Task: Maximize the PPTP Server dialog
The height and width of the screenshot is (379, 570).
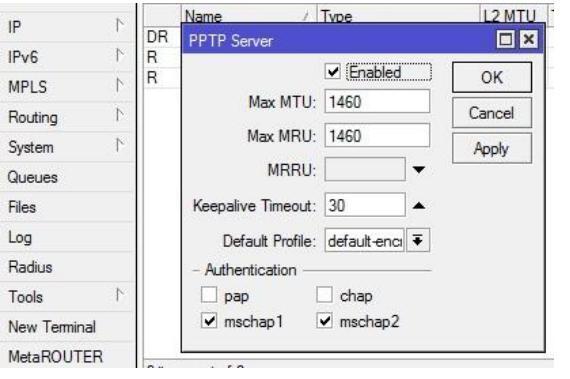Action: click(x=506, y=39)
